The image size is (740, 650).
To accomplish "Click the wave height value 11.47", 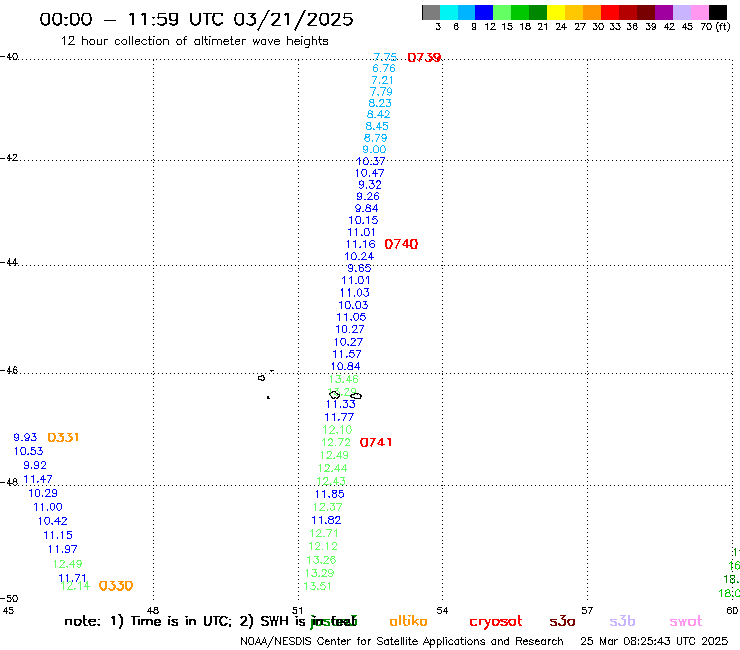I will click(x=38, y=479).
